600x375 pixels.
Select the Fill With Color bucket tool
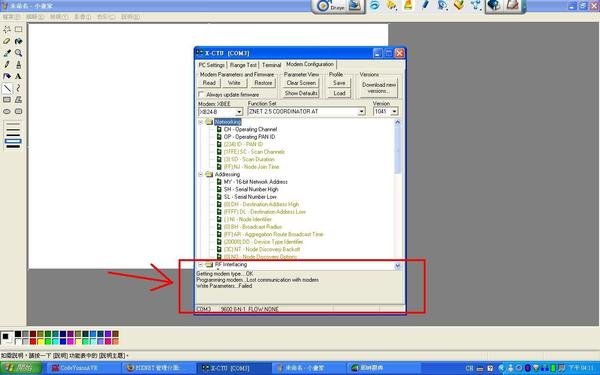(18, 41)
